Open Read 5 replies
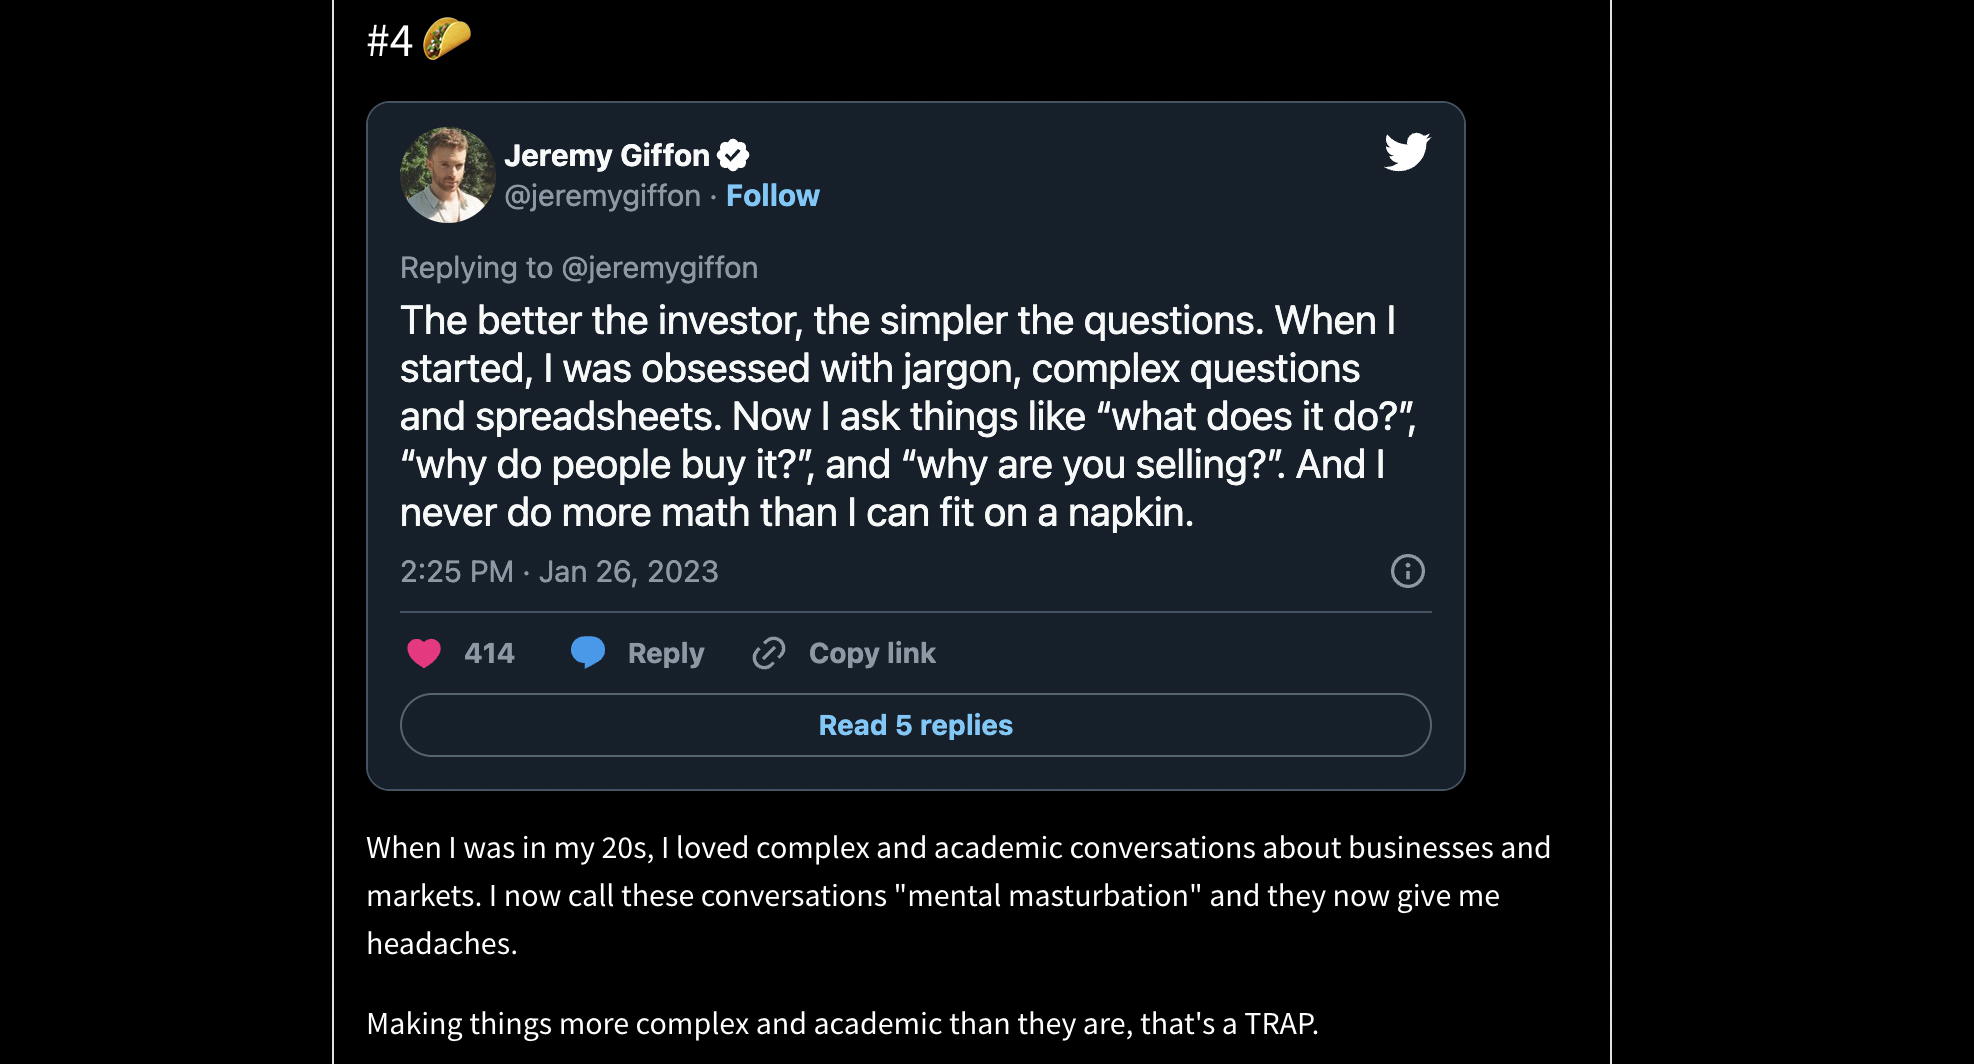1974x1064 pixels. 916,725
